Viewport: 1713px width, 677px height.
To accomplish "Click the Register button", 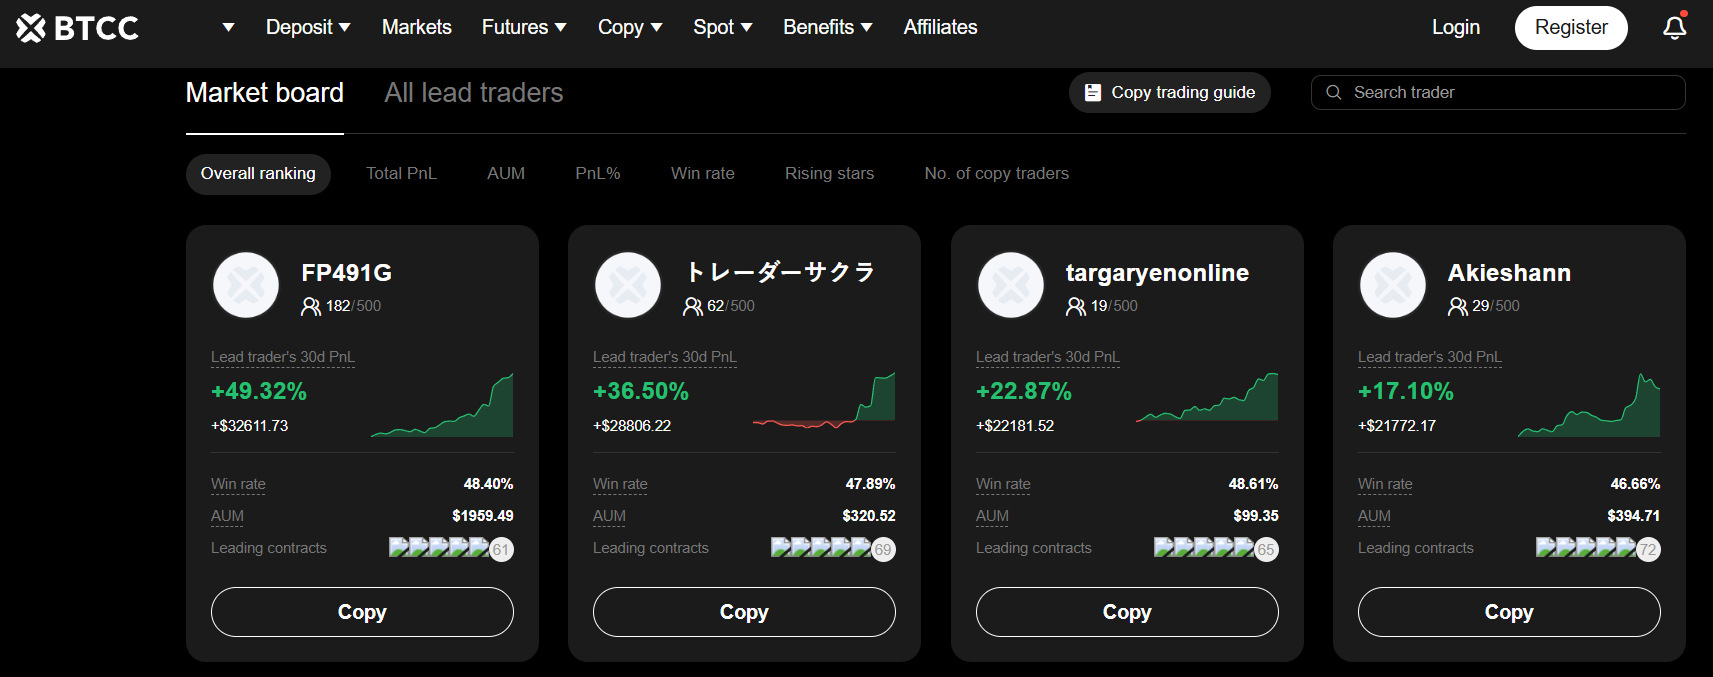I will [x=1570, y=27].
